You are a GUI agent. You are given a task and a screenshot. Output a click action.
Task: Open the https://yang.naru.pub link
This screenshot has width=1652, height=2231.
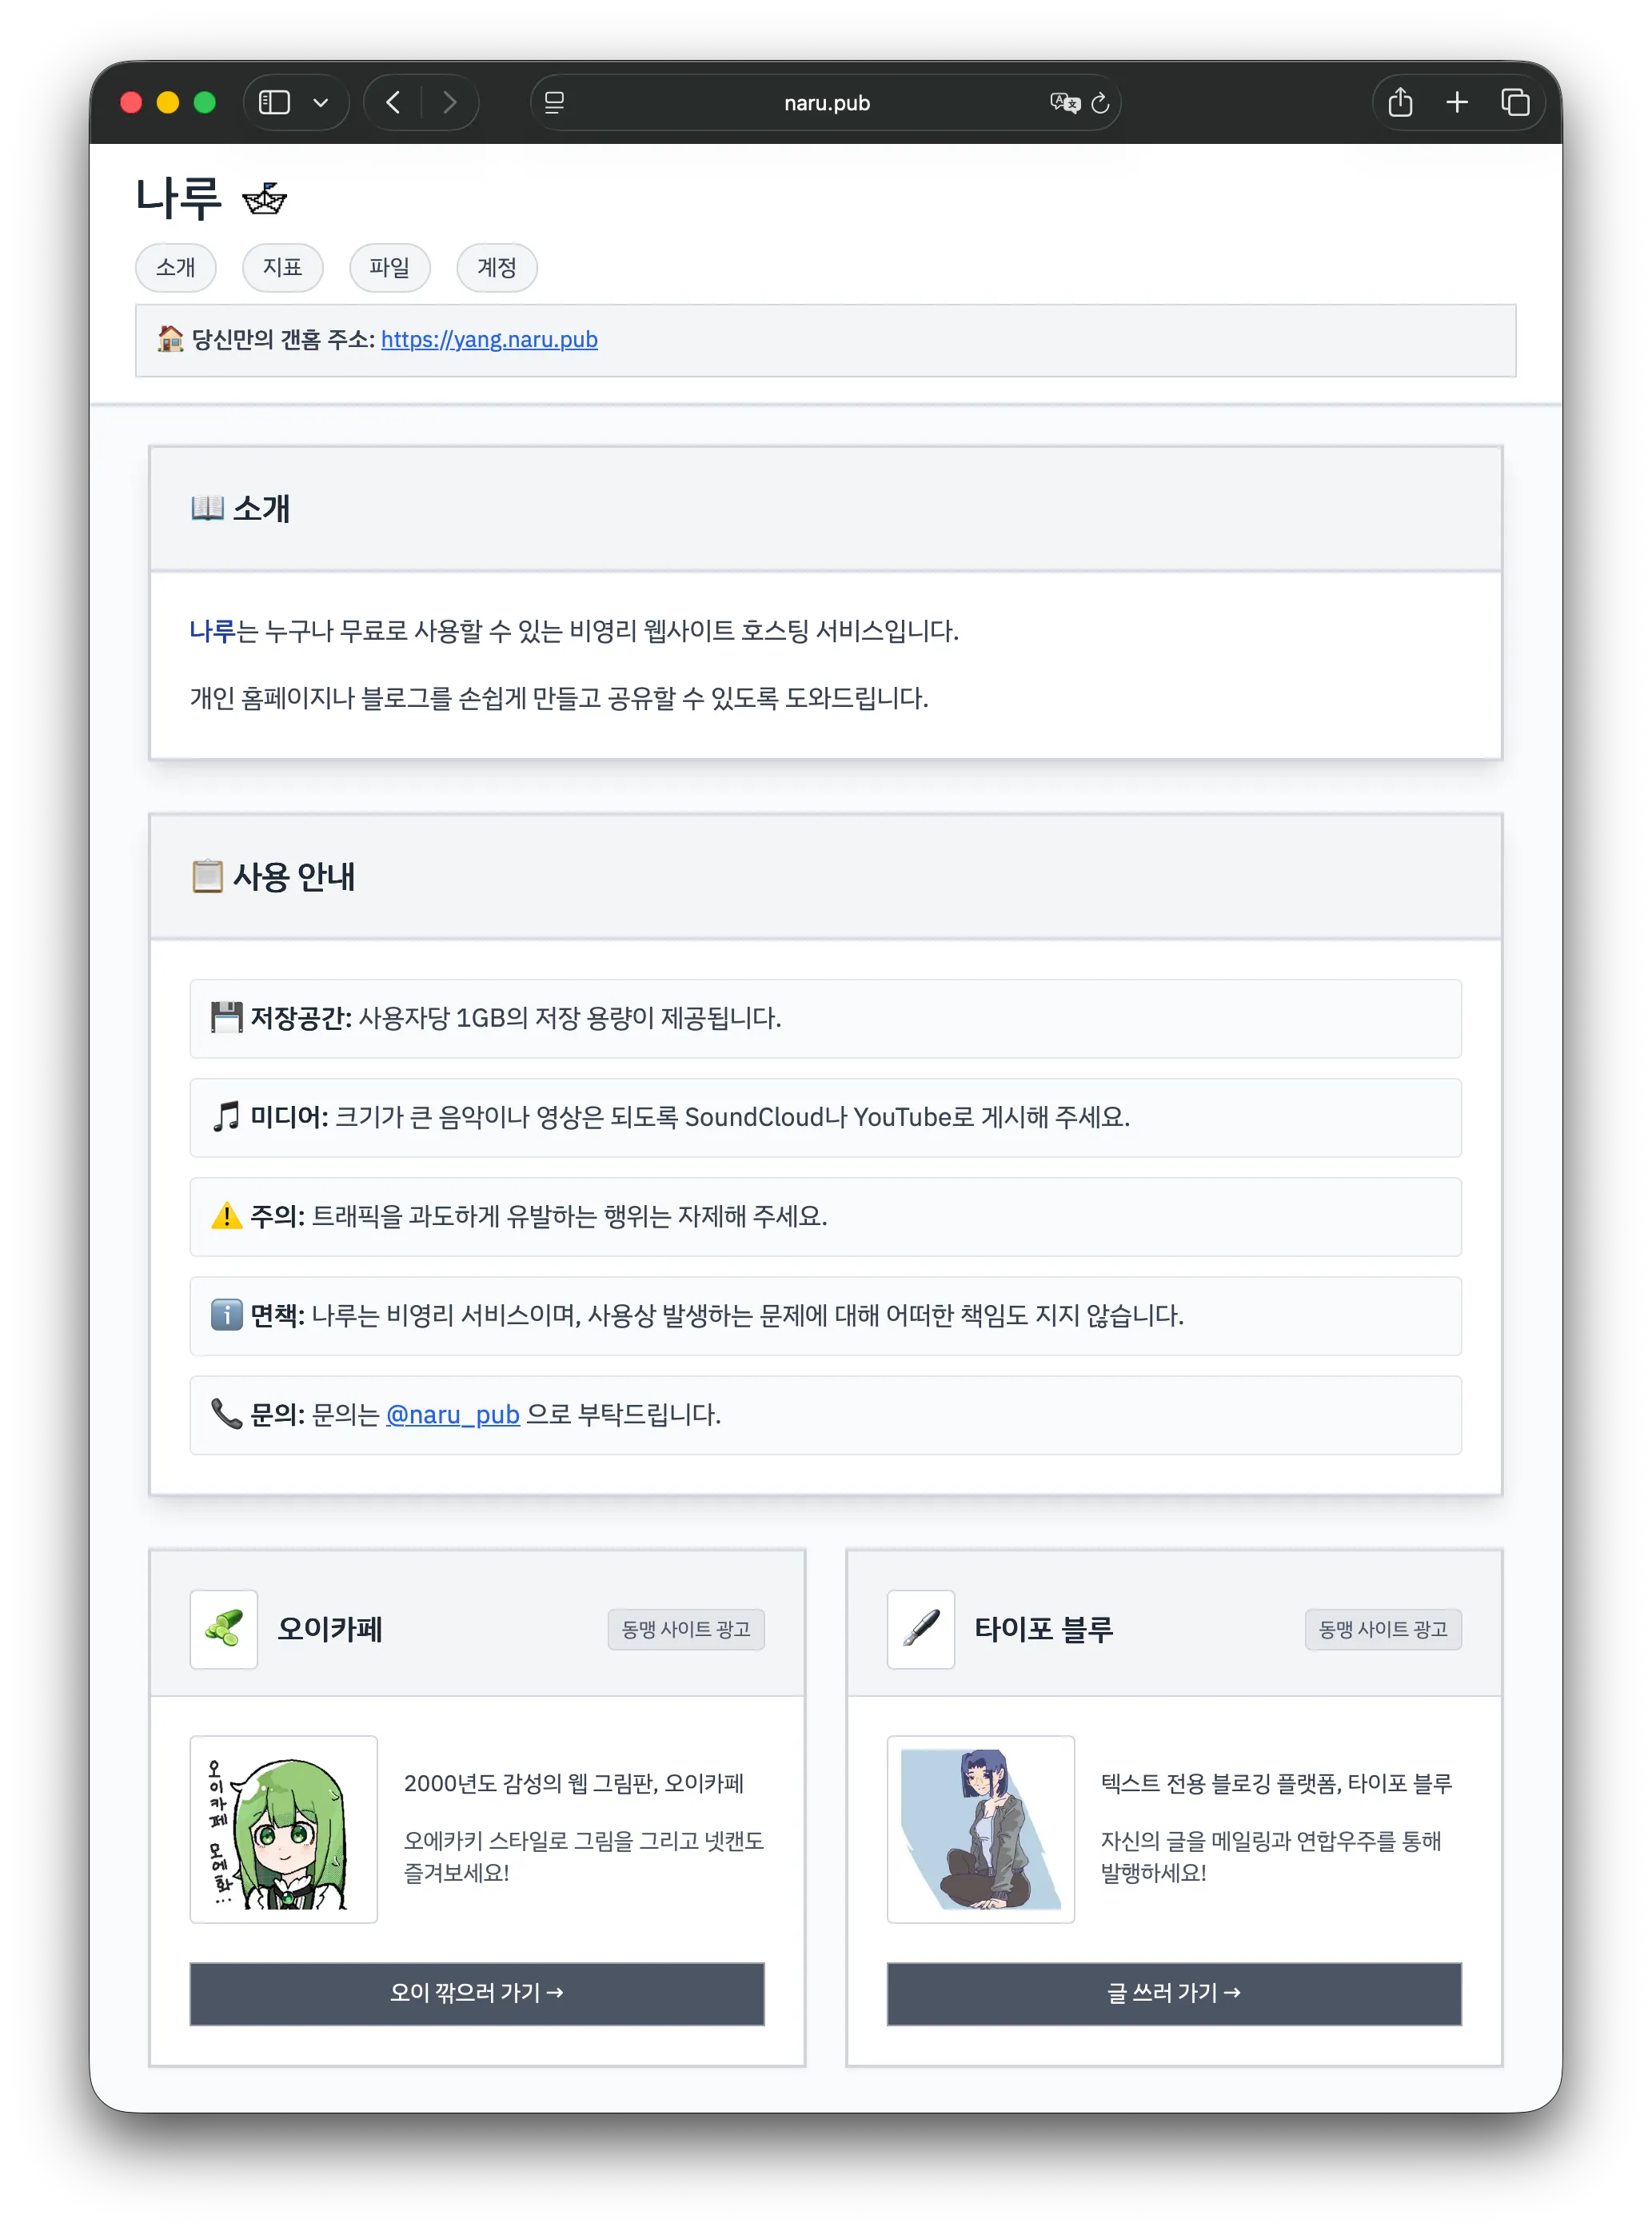pyautogui.click(x=489, y=340)
